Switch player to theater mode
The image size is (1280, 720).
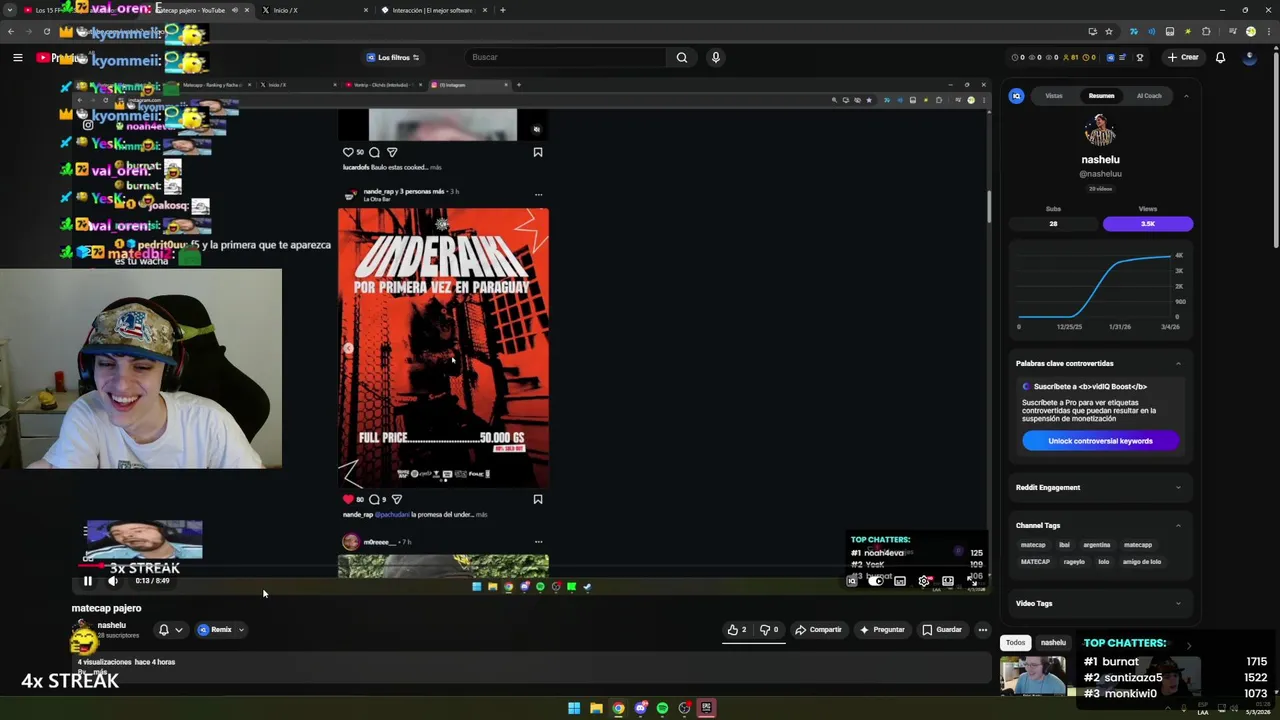(948, 581)
